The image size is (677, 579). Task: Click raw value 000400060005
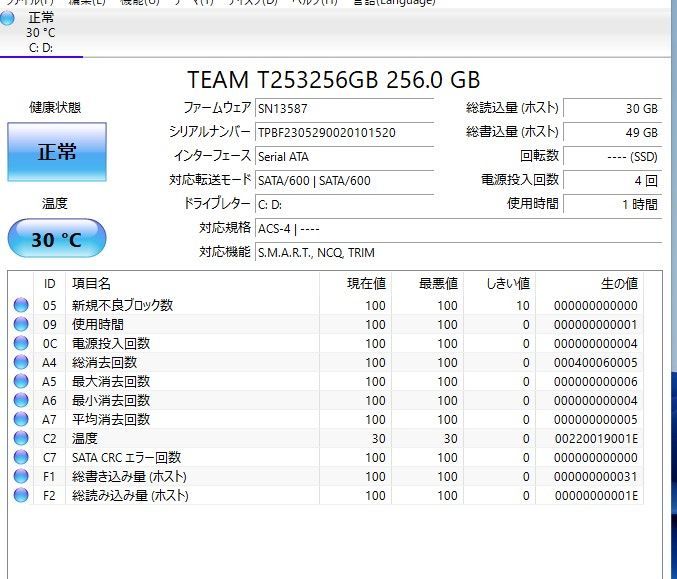pyautogui.click(x=596, y=363)
